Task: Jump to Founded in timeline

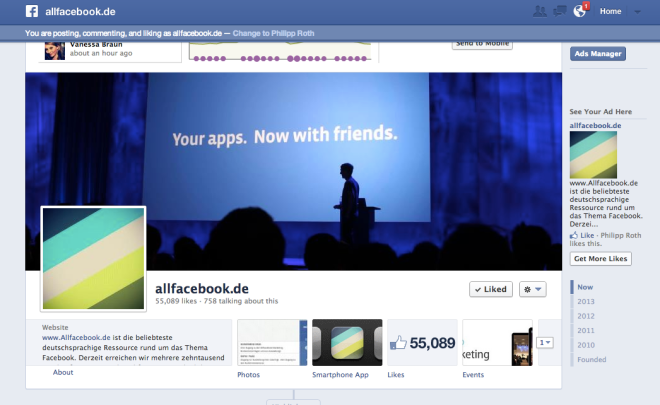Action: (592, 360)
